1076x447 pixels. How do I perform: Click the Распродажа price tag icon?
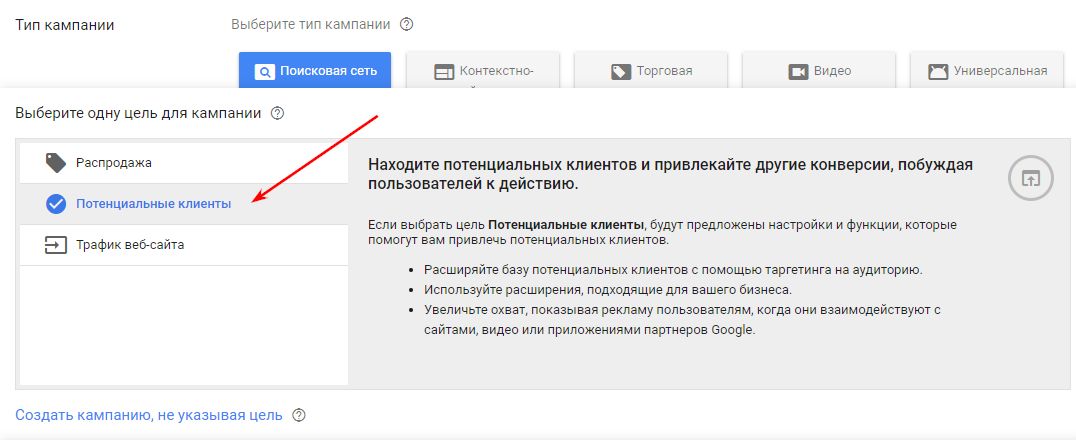pyautogui.click(x=56, y=163)
